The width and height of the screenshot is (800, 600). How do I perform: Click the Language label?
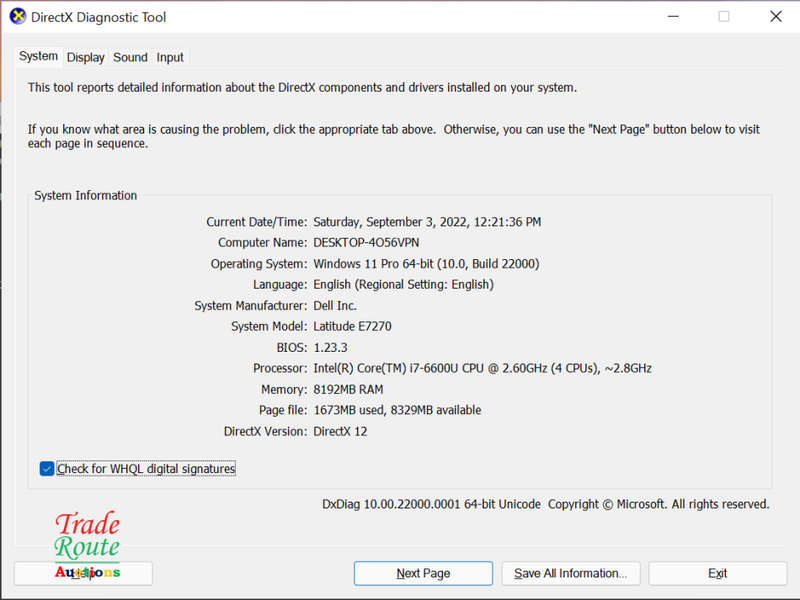pyautogui.click(x=280, y=284)
